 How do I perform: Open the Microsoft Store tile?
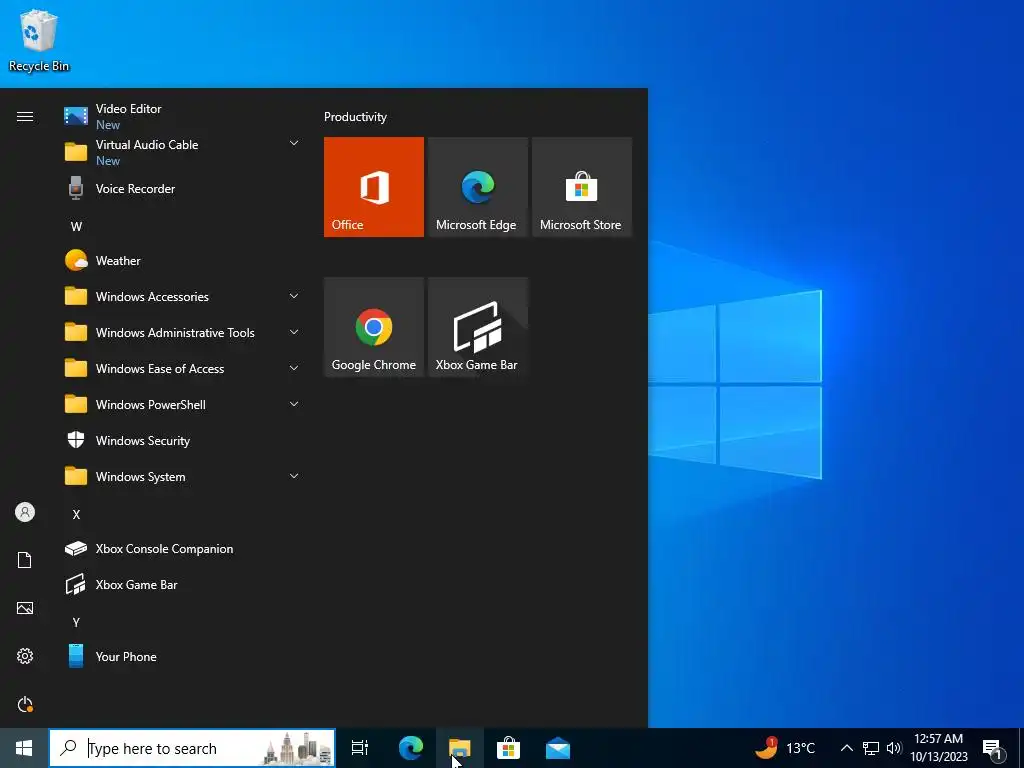click(582, 187)
